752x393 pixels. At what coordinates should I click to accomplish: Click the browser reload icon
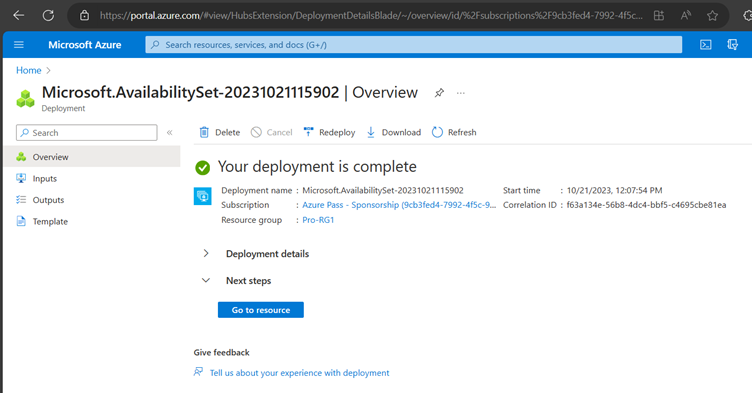[x=48, y=15]
